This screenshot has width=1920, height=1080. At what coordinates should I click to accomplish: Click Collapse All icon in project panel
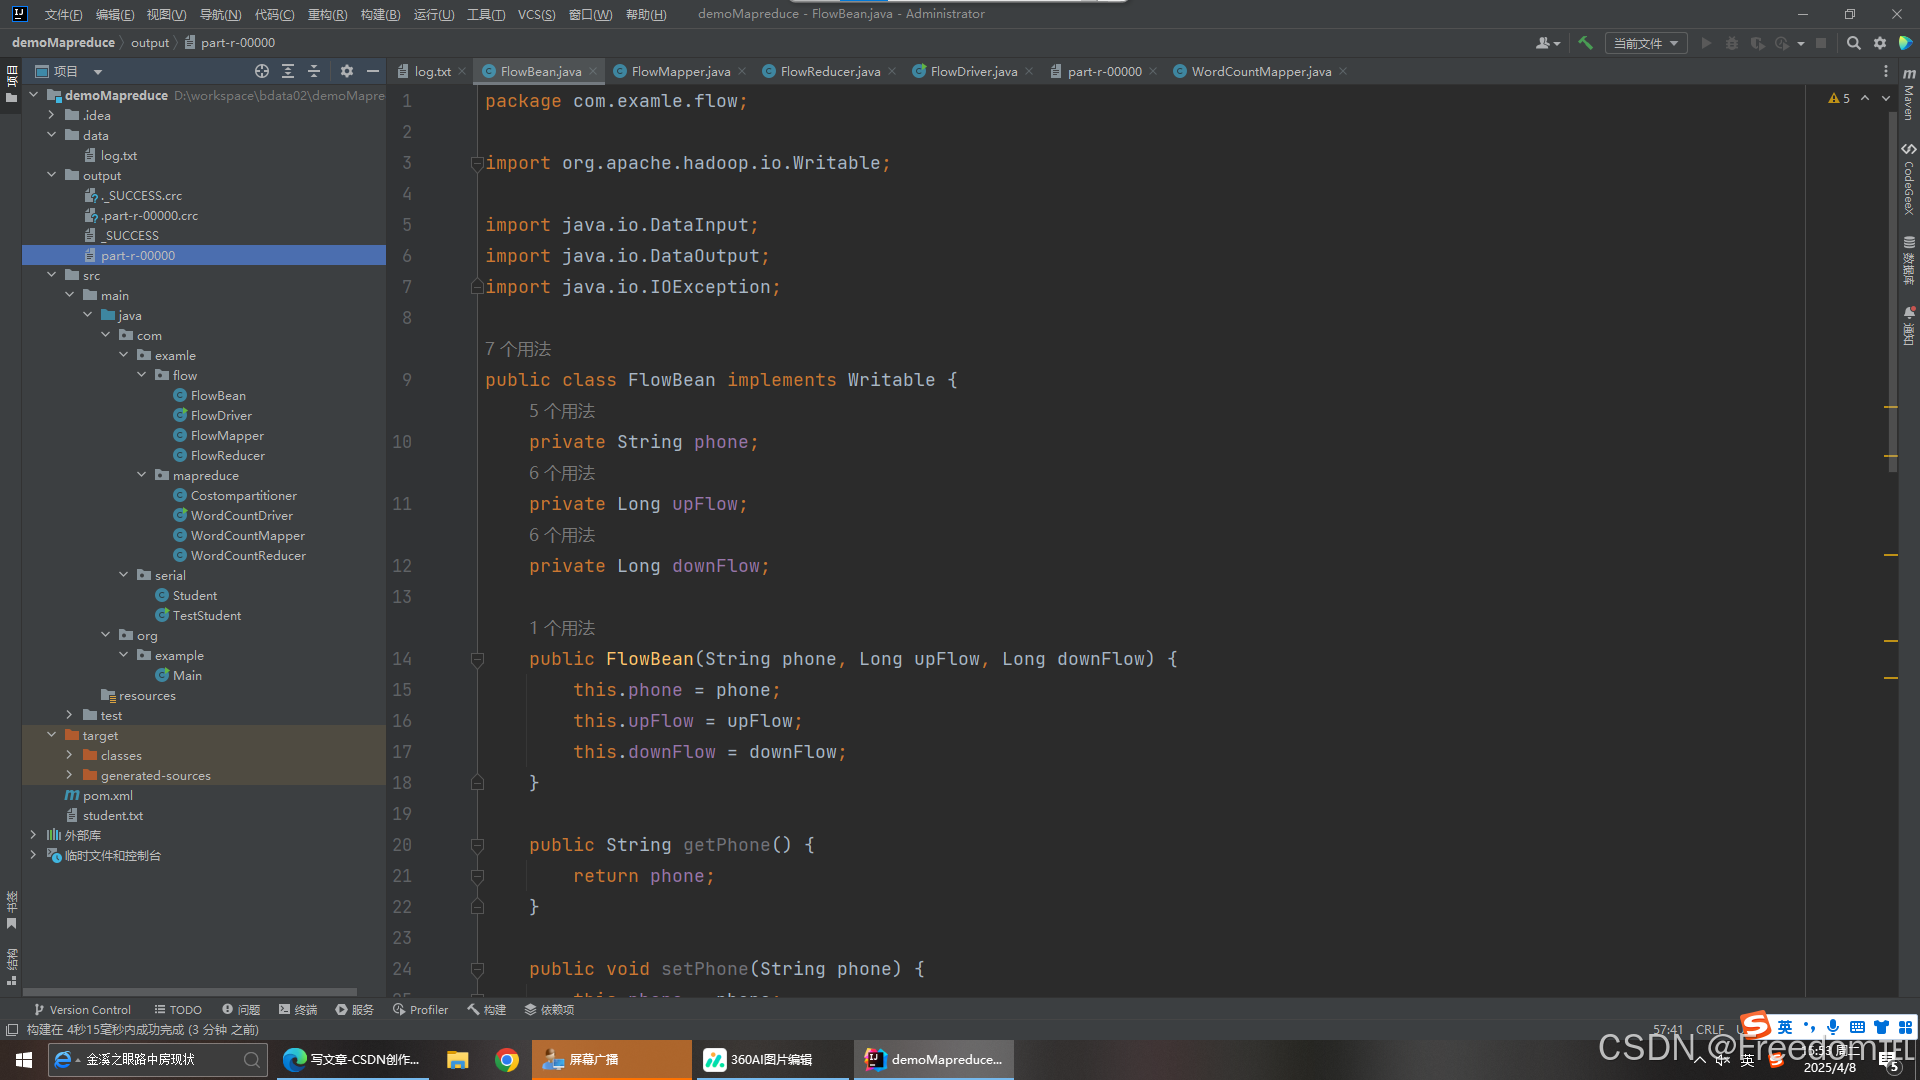pos(314,71)
